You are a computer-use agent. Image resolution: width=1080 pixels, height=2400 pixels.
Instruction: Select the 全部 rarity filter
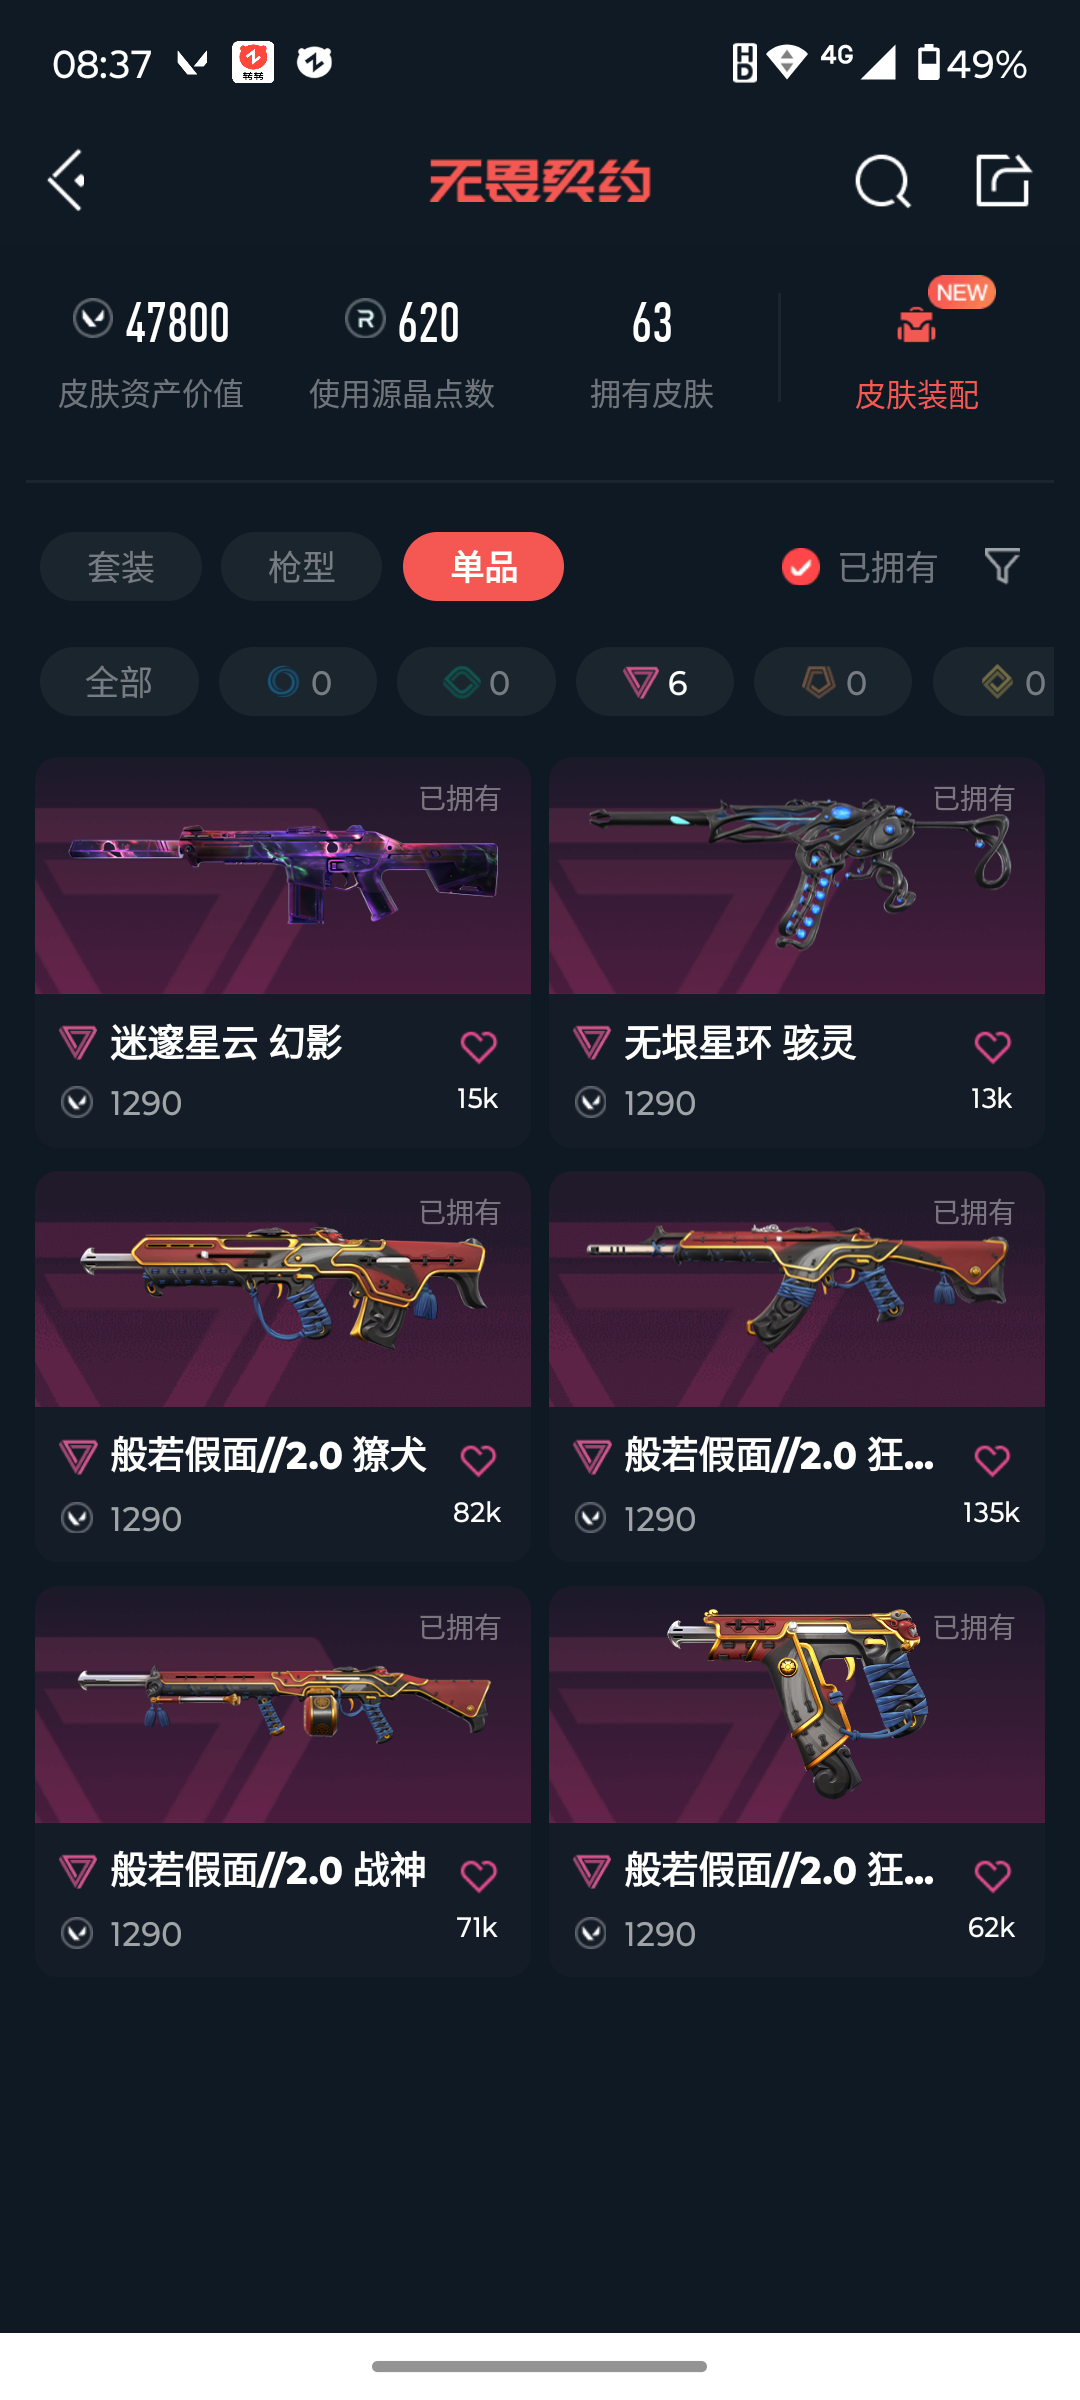point(119,682)
